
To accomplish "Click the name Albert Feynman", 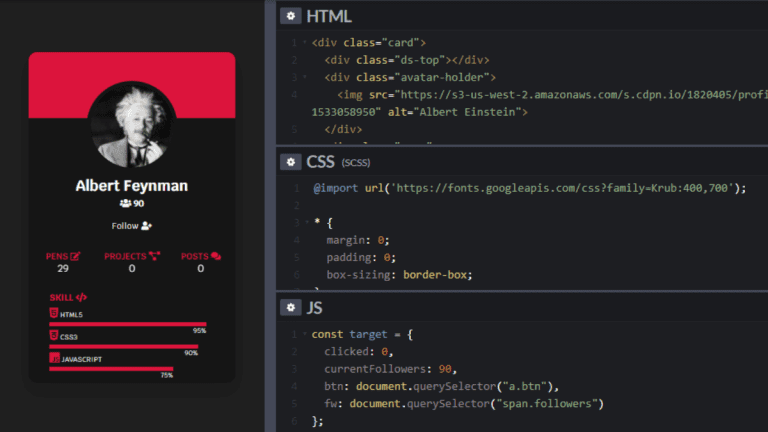I will (132, 186).
